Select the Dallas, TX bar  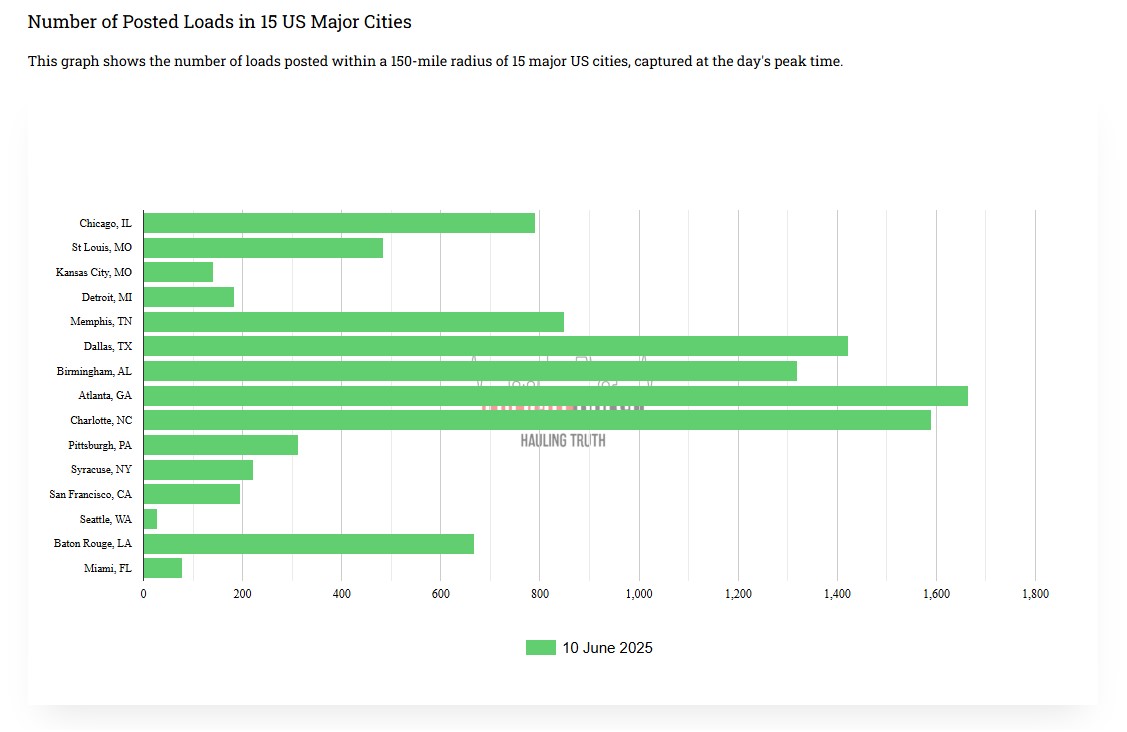(x=495, y=346)
